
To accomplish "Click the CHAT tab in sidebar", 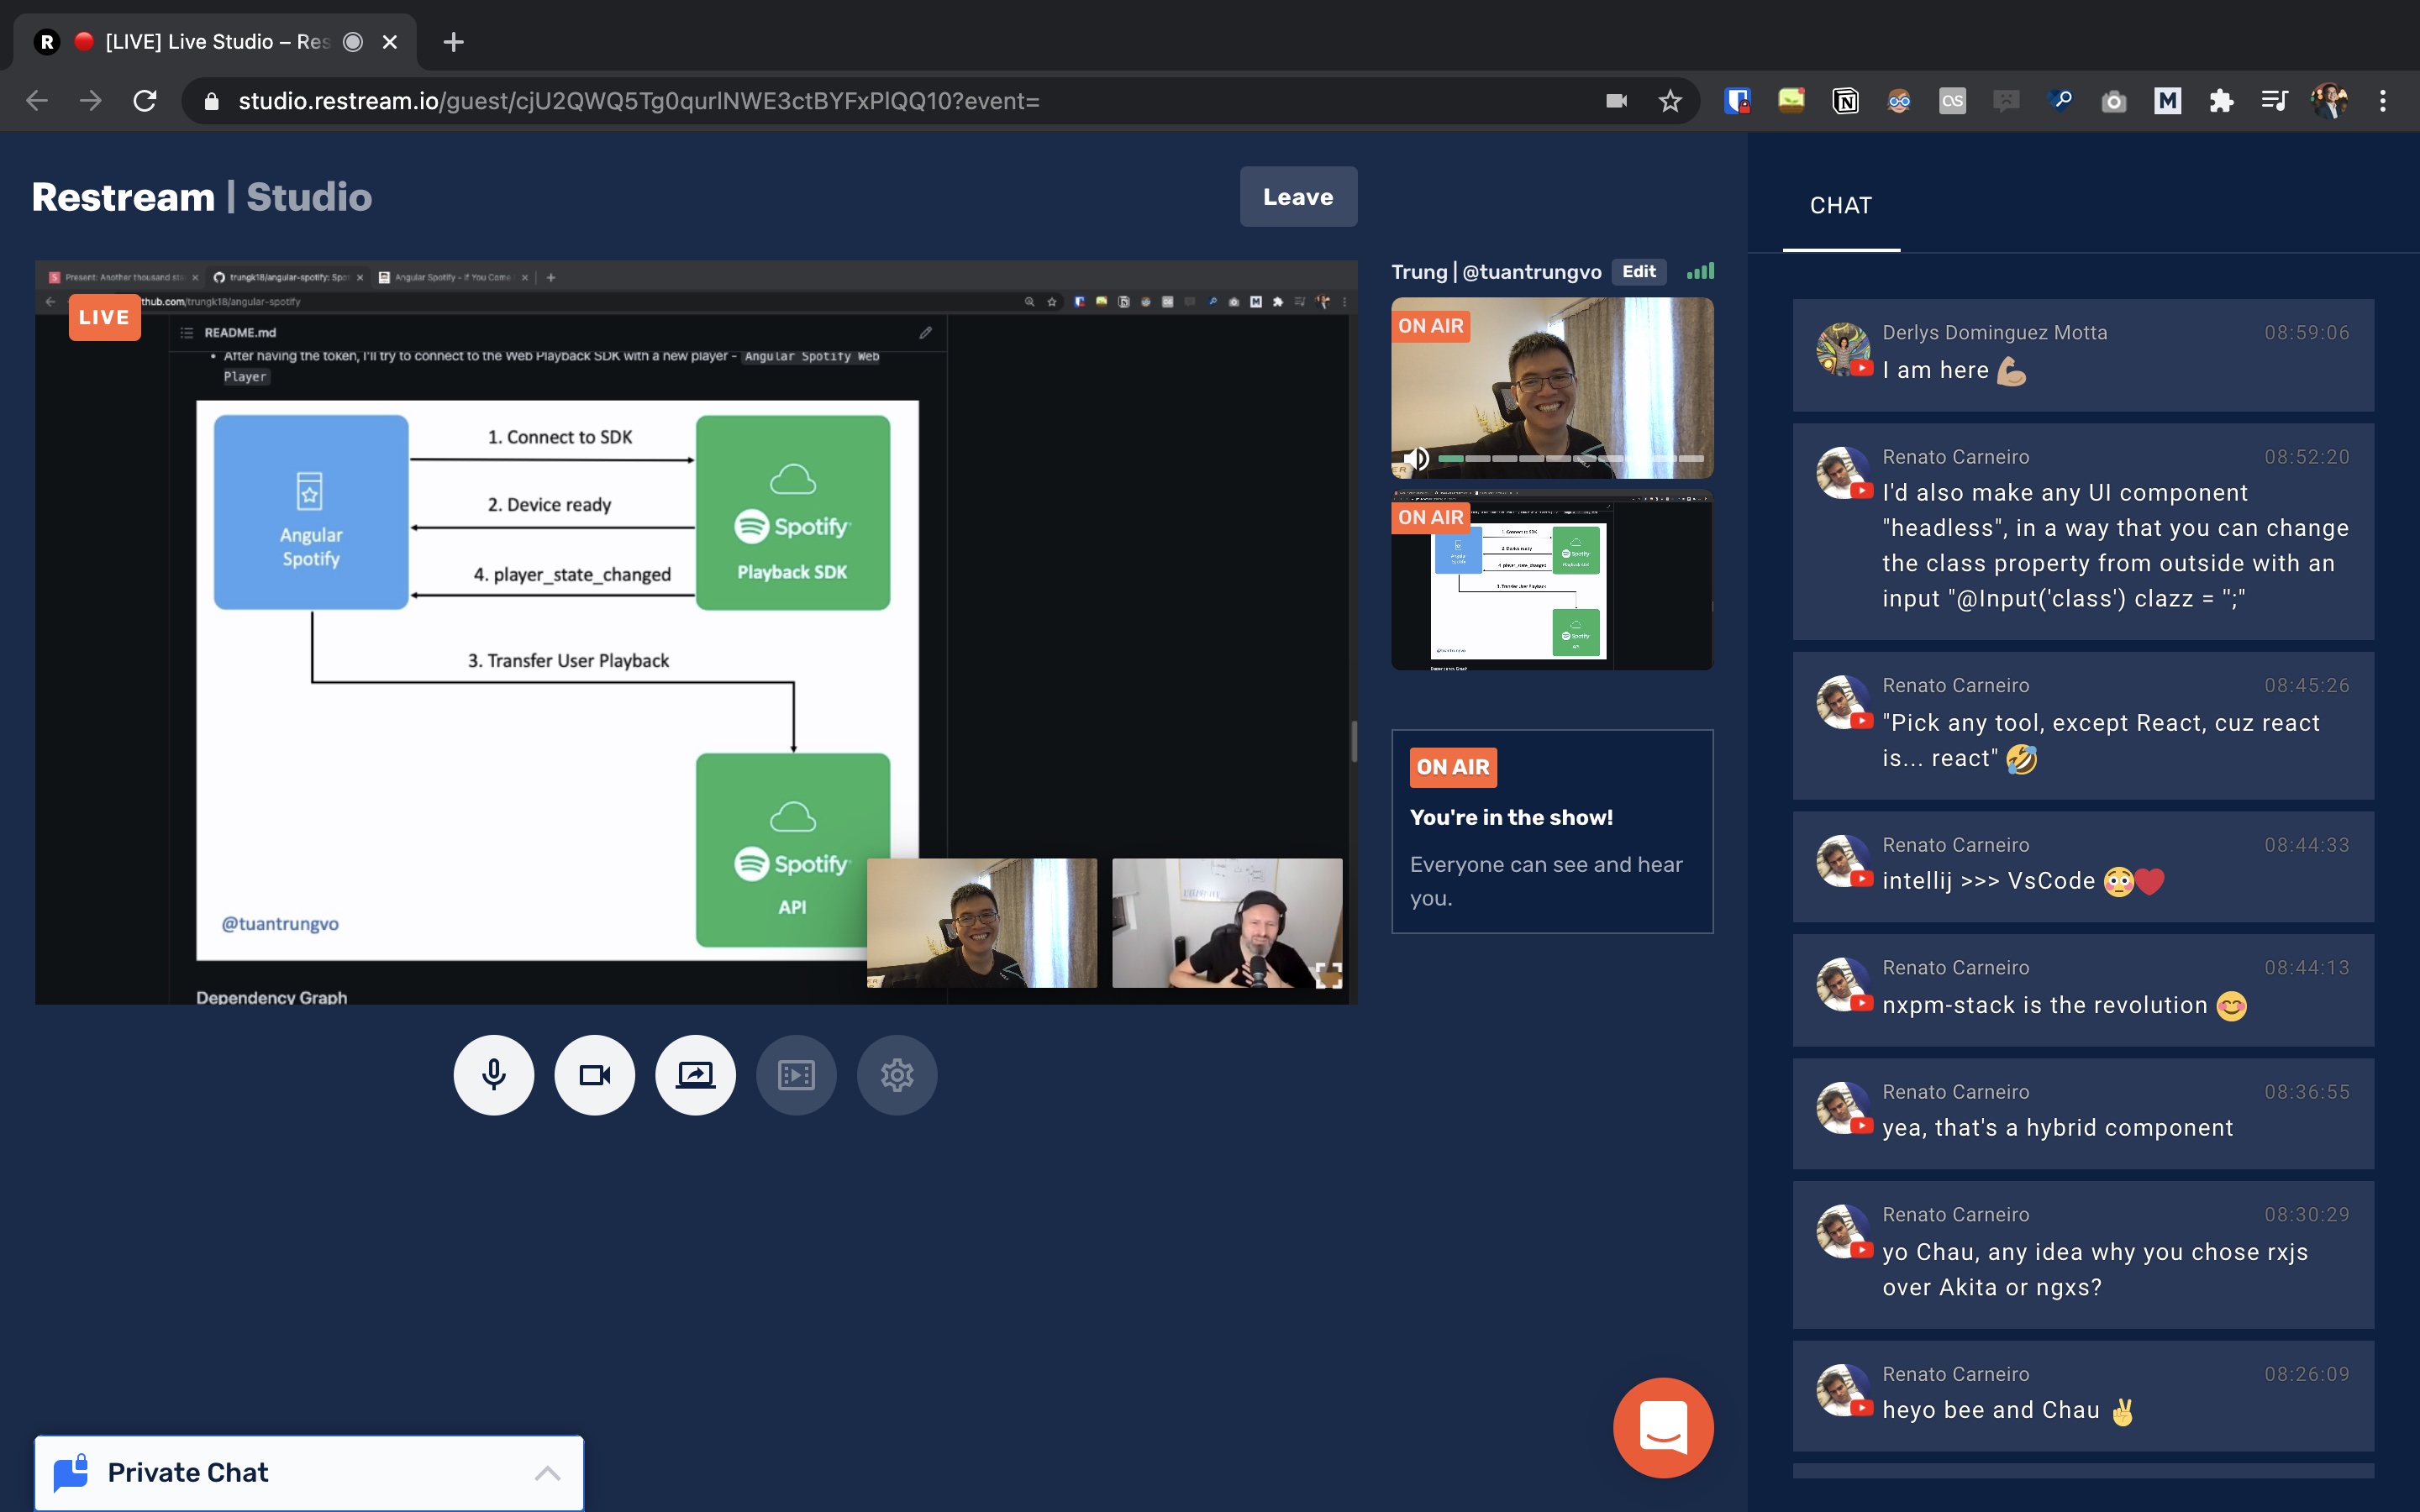I will point(1844,206).
